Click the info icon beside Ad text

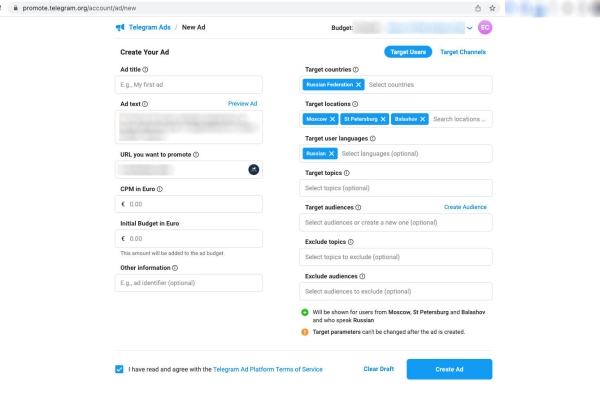(x=145, y=104)
